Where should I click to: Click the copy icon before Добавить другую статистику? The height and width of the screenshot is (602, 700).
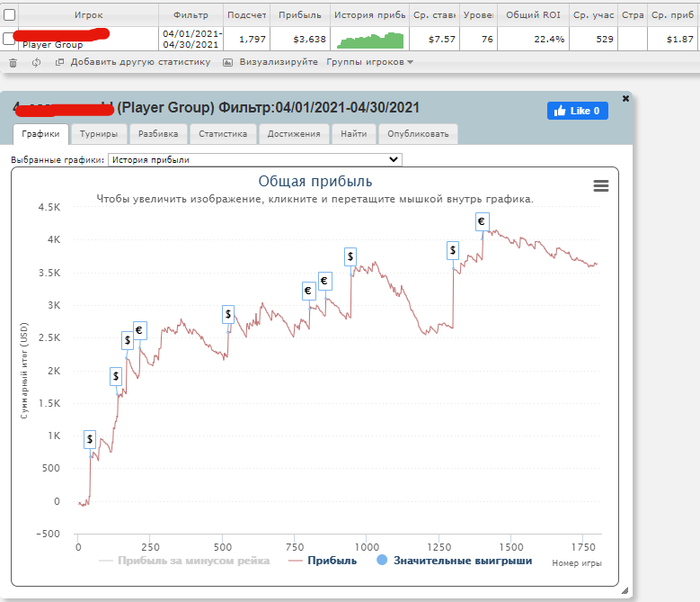coord(59,62)
